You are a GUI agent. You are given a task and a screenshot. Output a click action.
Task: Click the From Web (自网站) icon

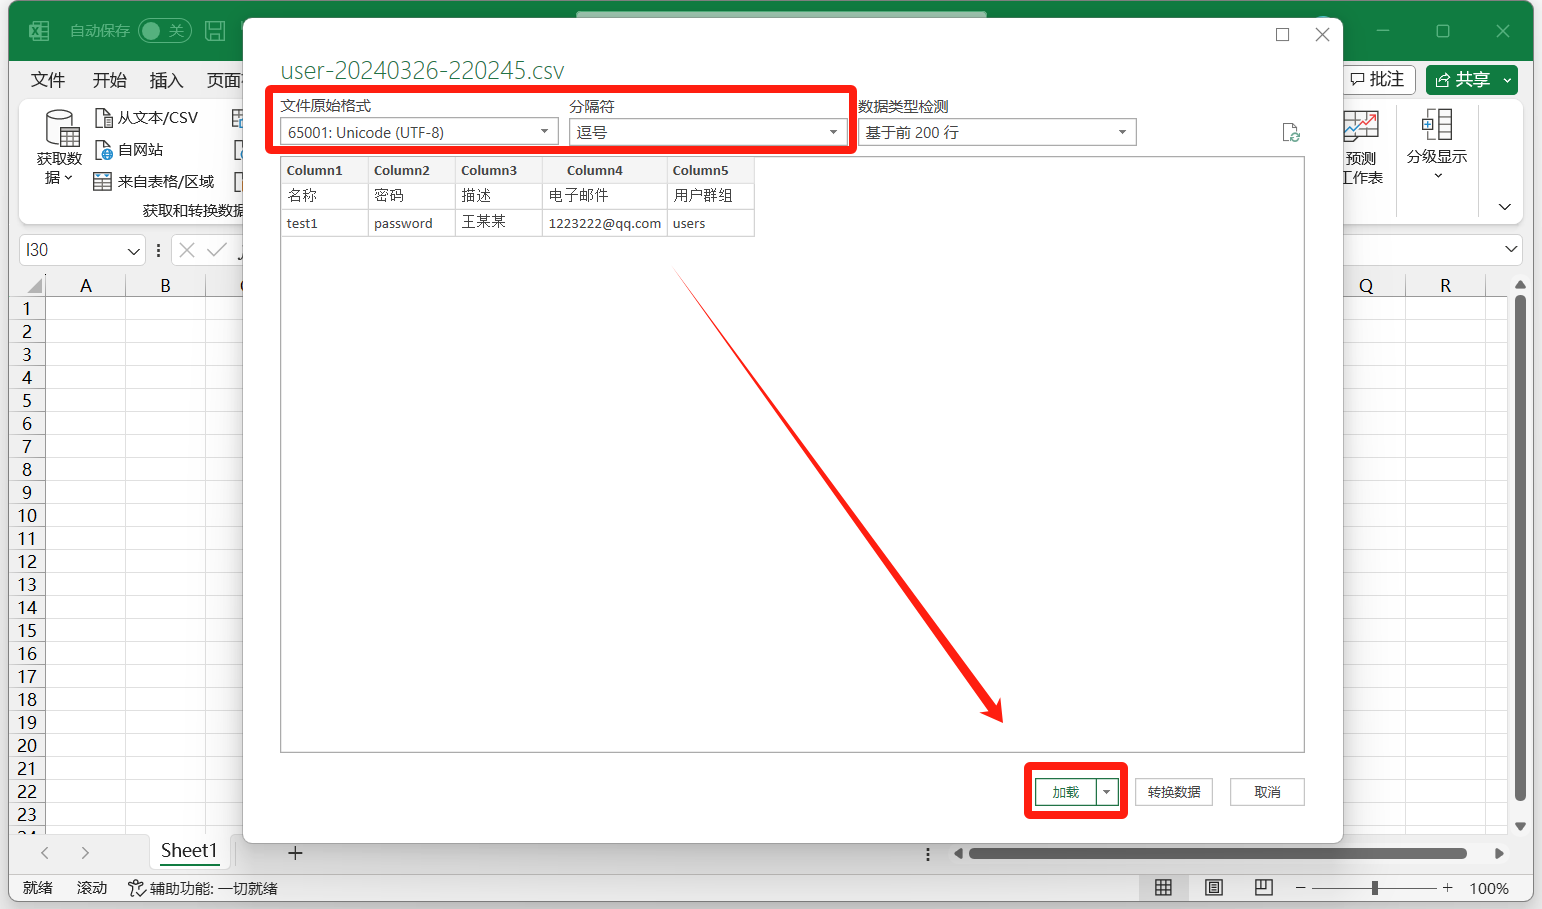103,150
